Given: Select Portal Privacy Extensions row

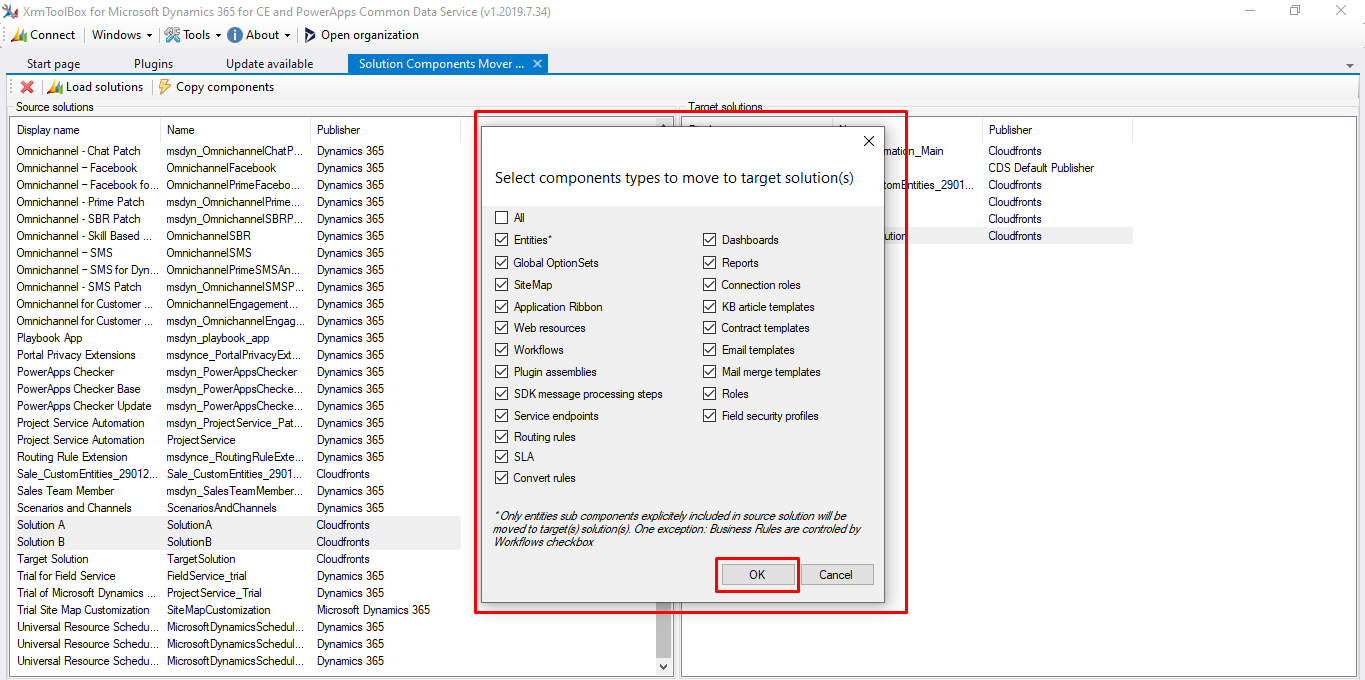Looking at the screenshot, I should [x=236, y=355].
